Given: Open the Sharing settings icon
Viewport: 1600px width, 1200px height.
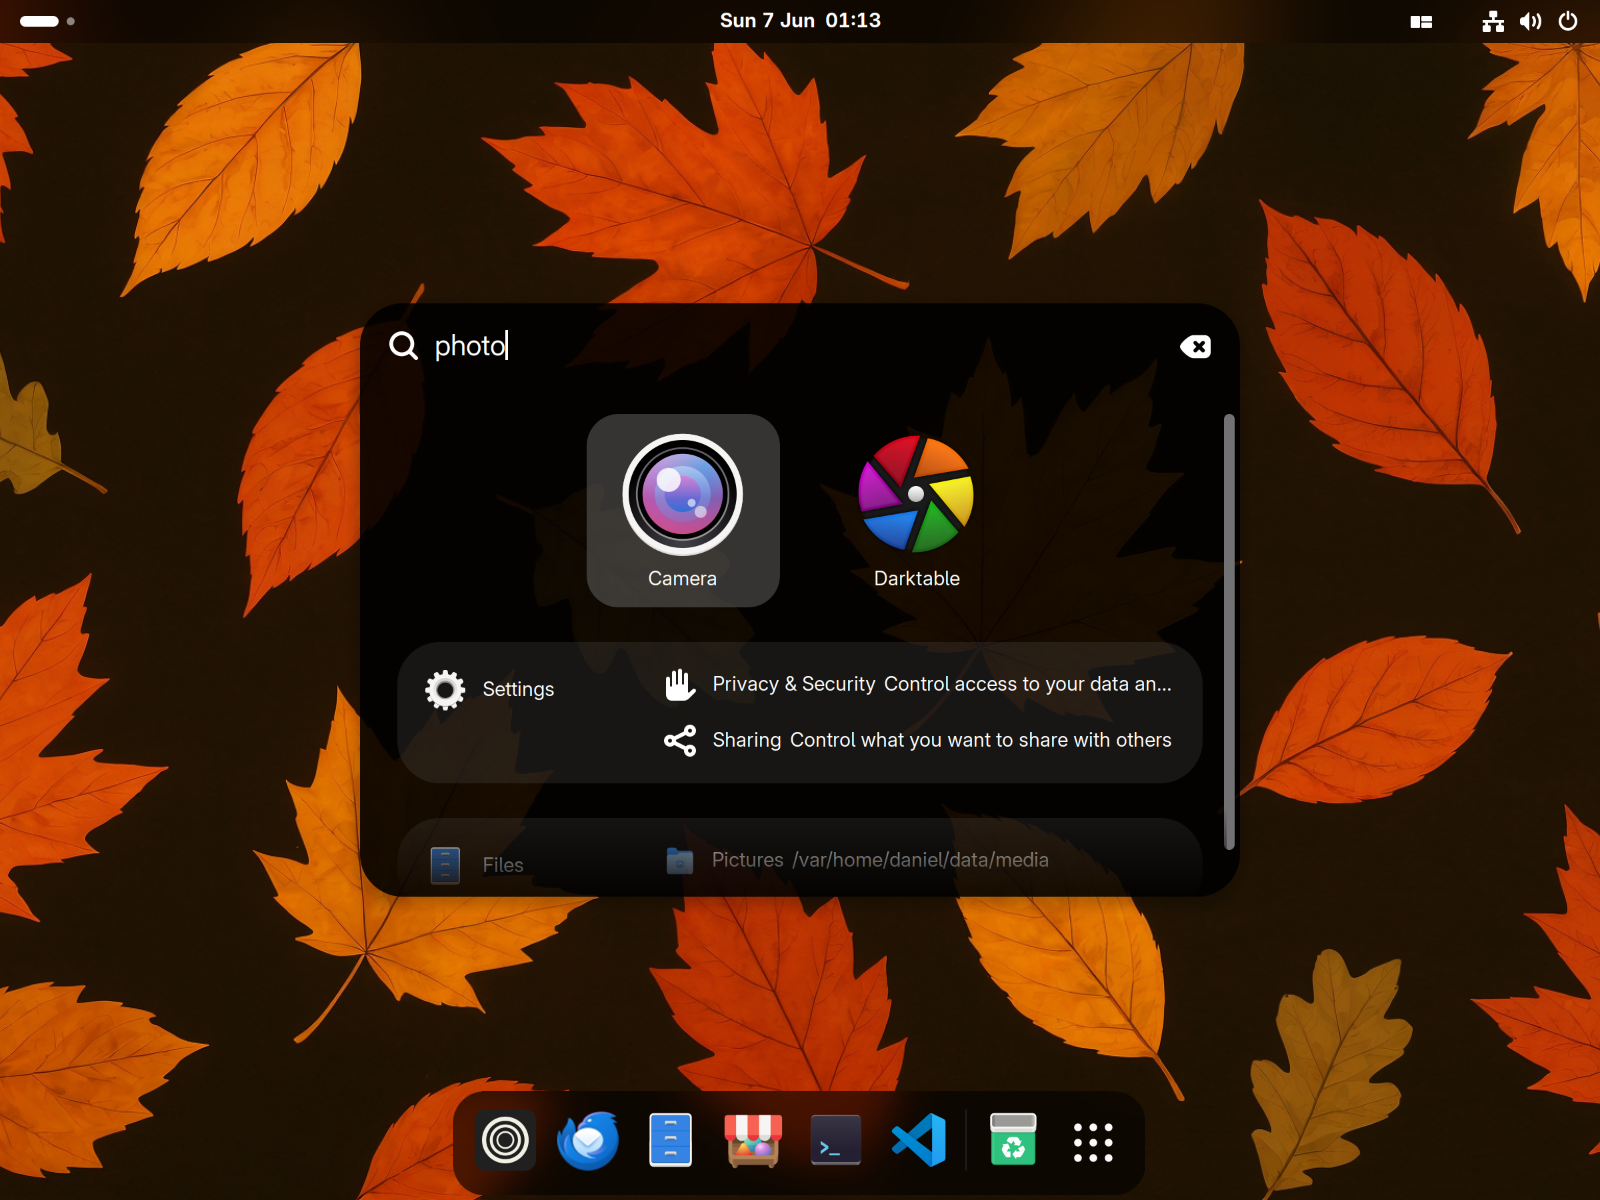Looking at the screenshot, I should tap(680, 740).
